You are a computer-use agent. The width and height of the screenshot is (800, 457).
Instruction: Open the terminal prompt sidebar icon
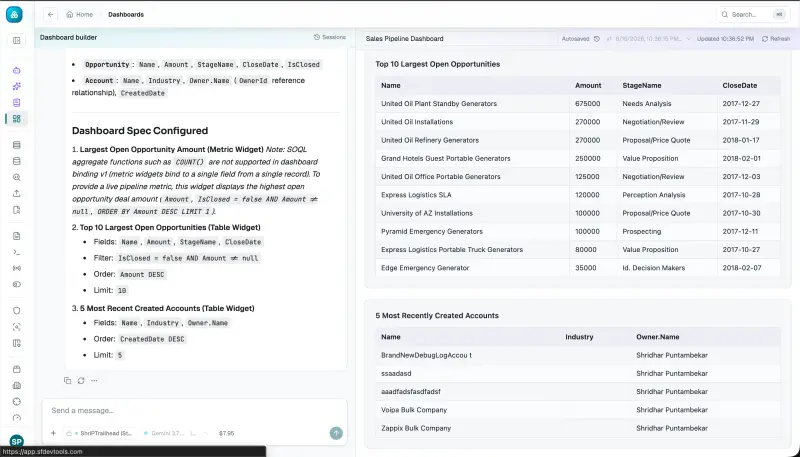coord(17,252)
